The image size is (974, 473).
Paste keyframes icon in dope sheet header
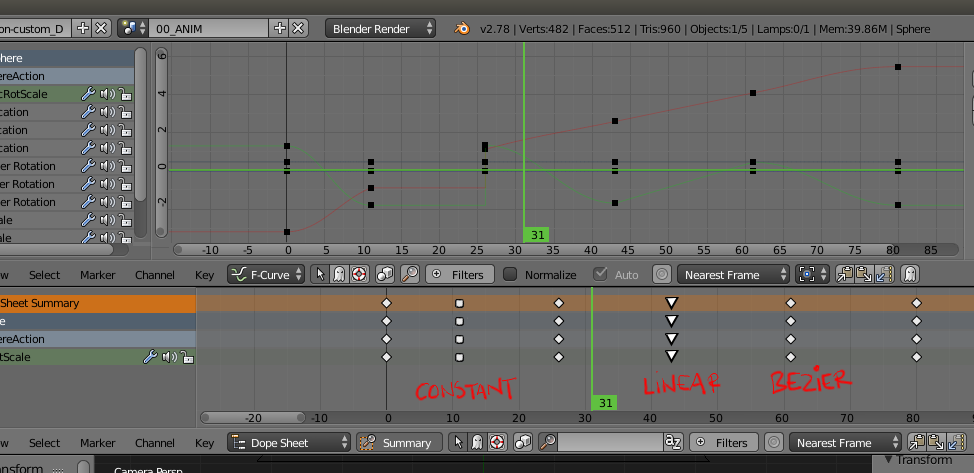click(x=936, y=443)
